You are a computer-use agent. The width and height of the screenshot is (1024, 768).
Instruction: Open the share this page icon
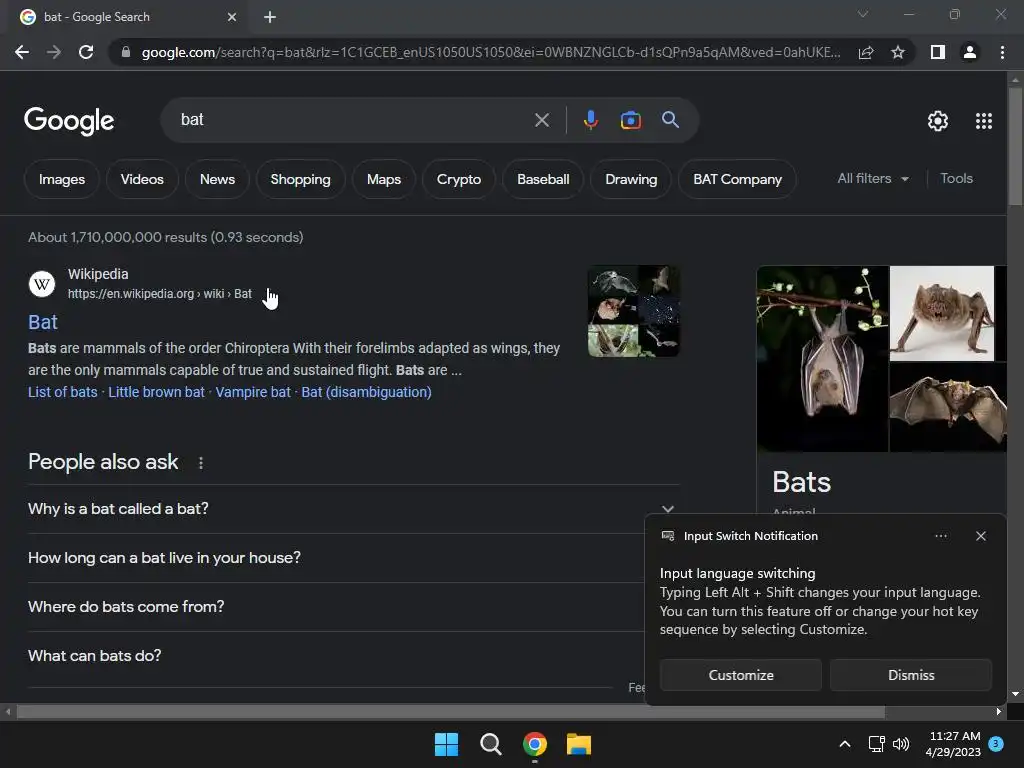pos(866,52)
